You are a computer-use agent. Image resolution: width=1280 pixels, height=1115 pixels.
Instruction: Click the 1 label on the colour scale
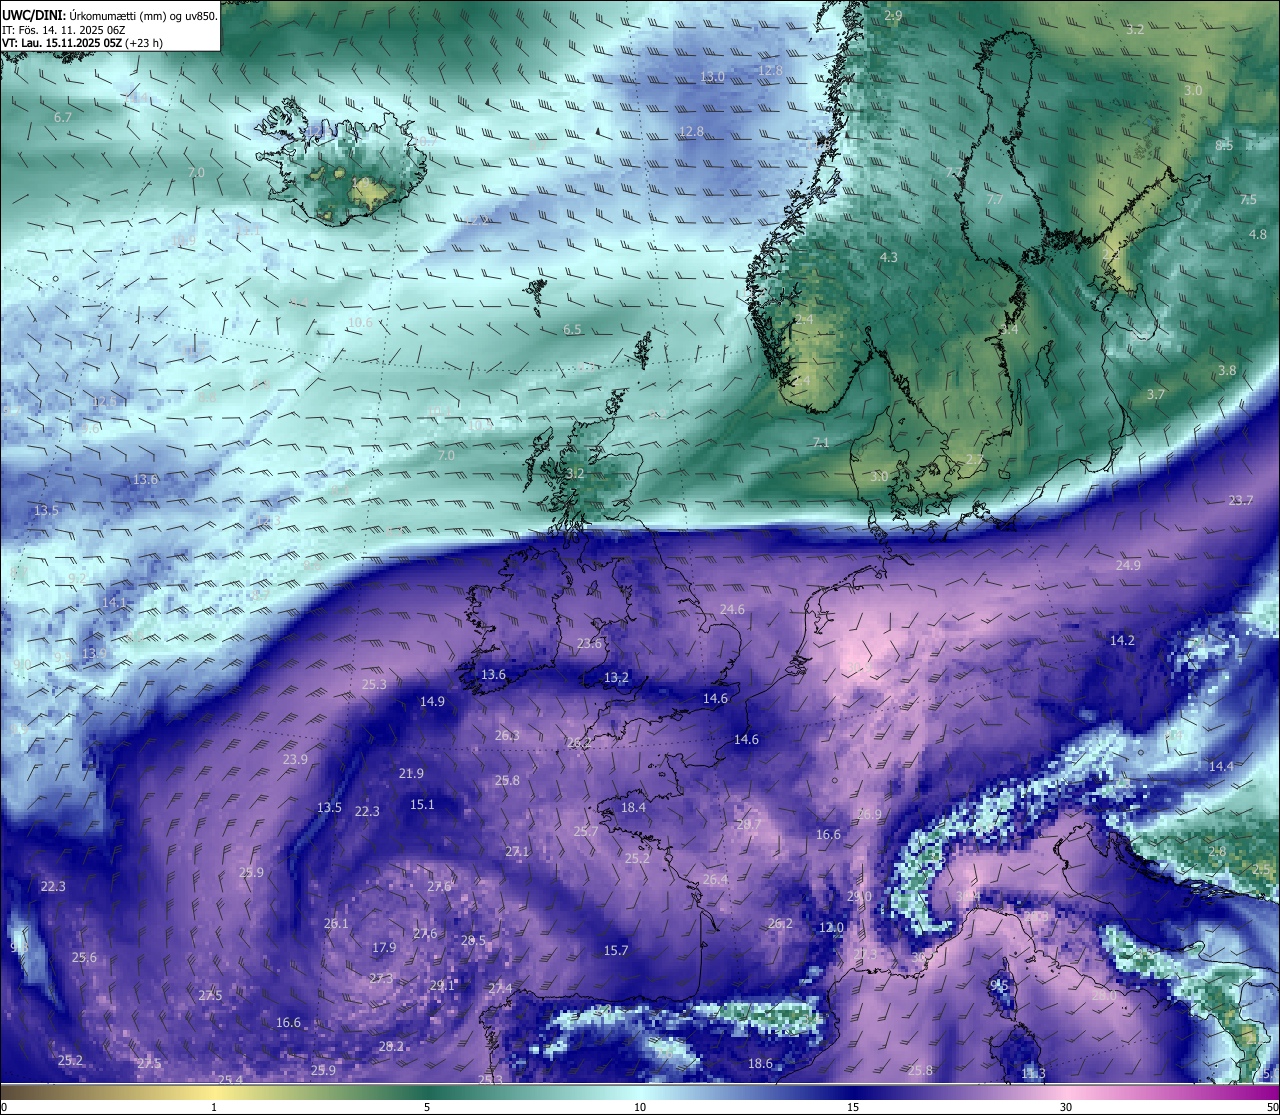(x=214, y=1107)
